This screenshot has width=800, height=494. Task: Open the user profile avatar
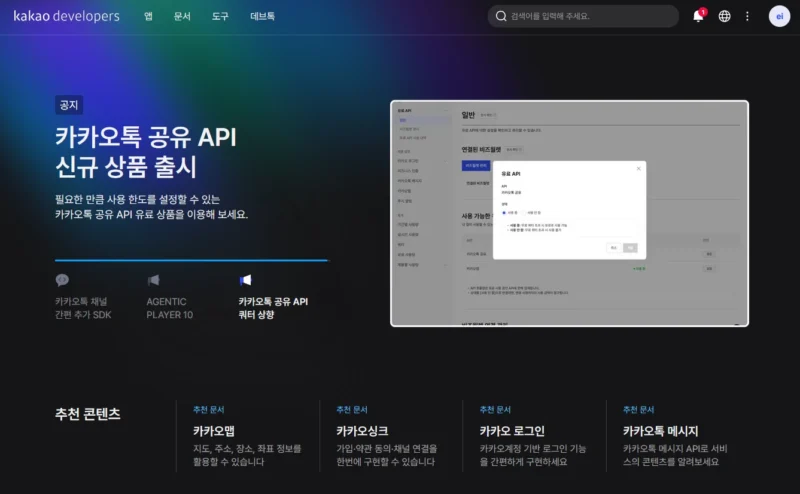pyautogui.click(x=779, y=16)
